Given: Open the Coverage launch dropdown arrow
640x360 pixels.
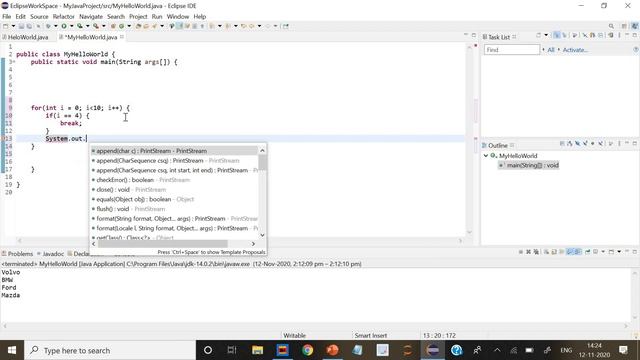Looking at the screenshot, I should pyautogui.click(x=87, y=26).
